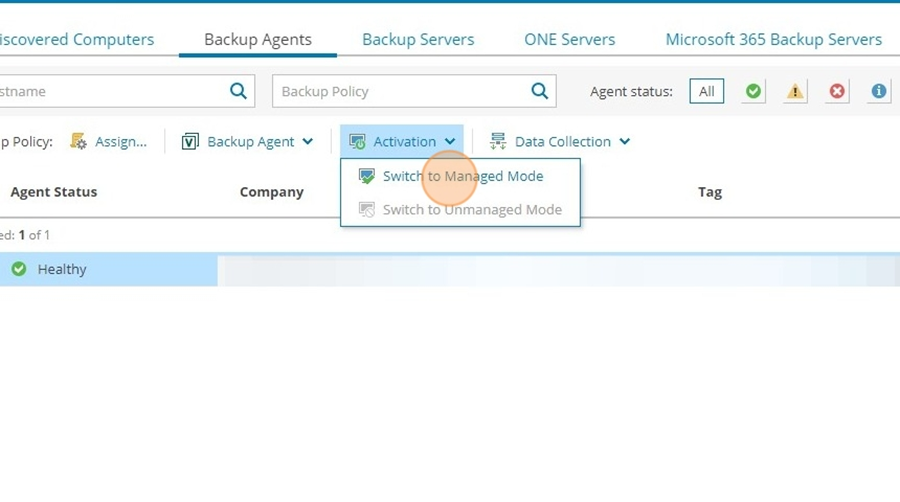Select the Backup Agents tab
The image size is (900, 502).
pos(258,40)
